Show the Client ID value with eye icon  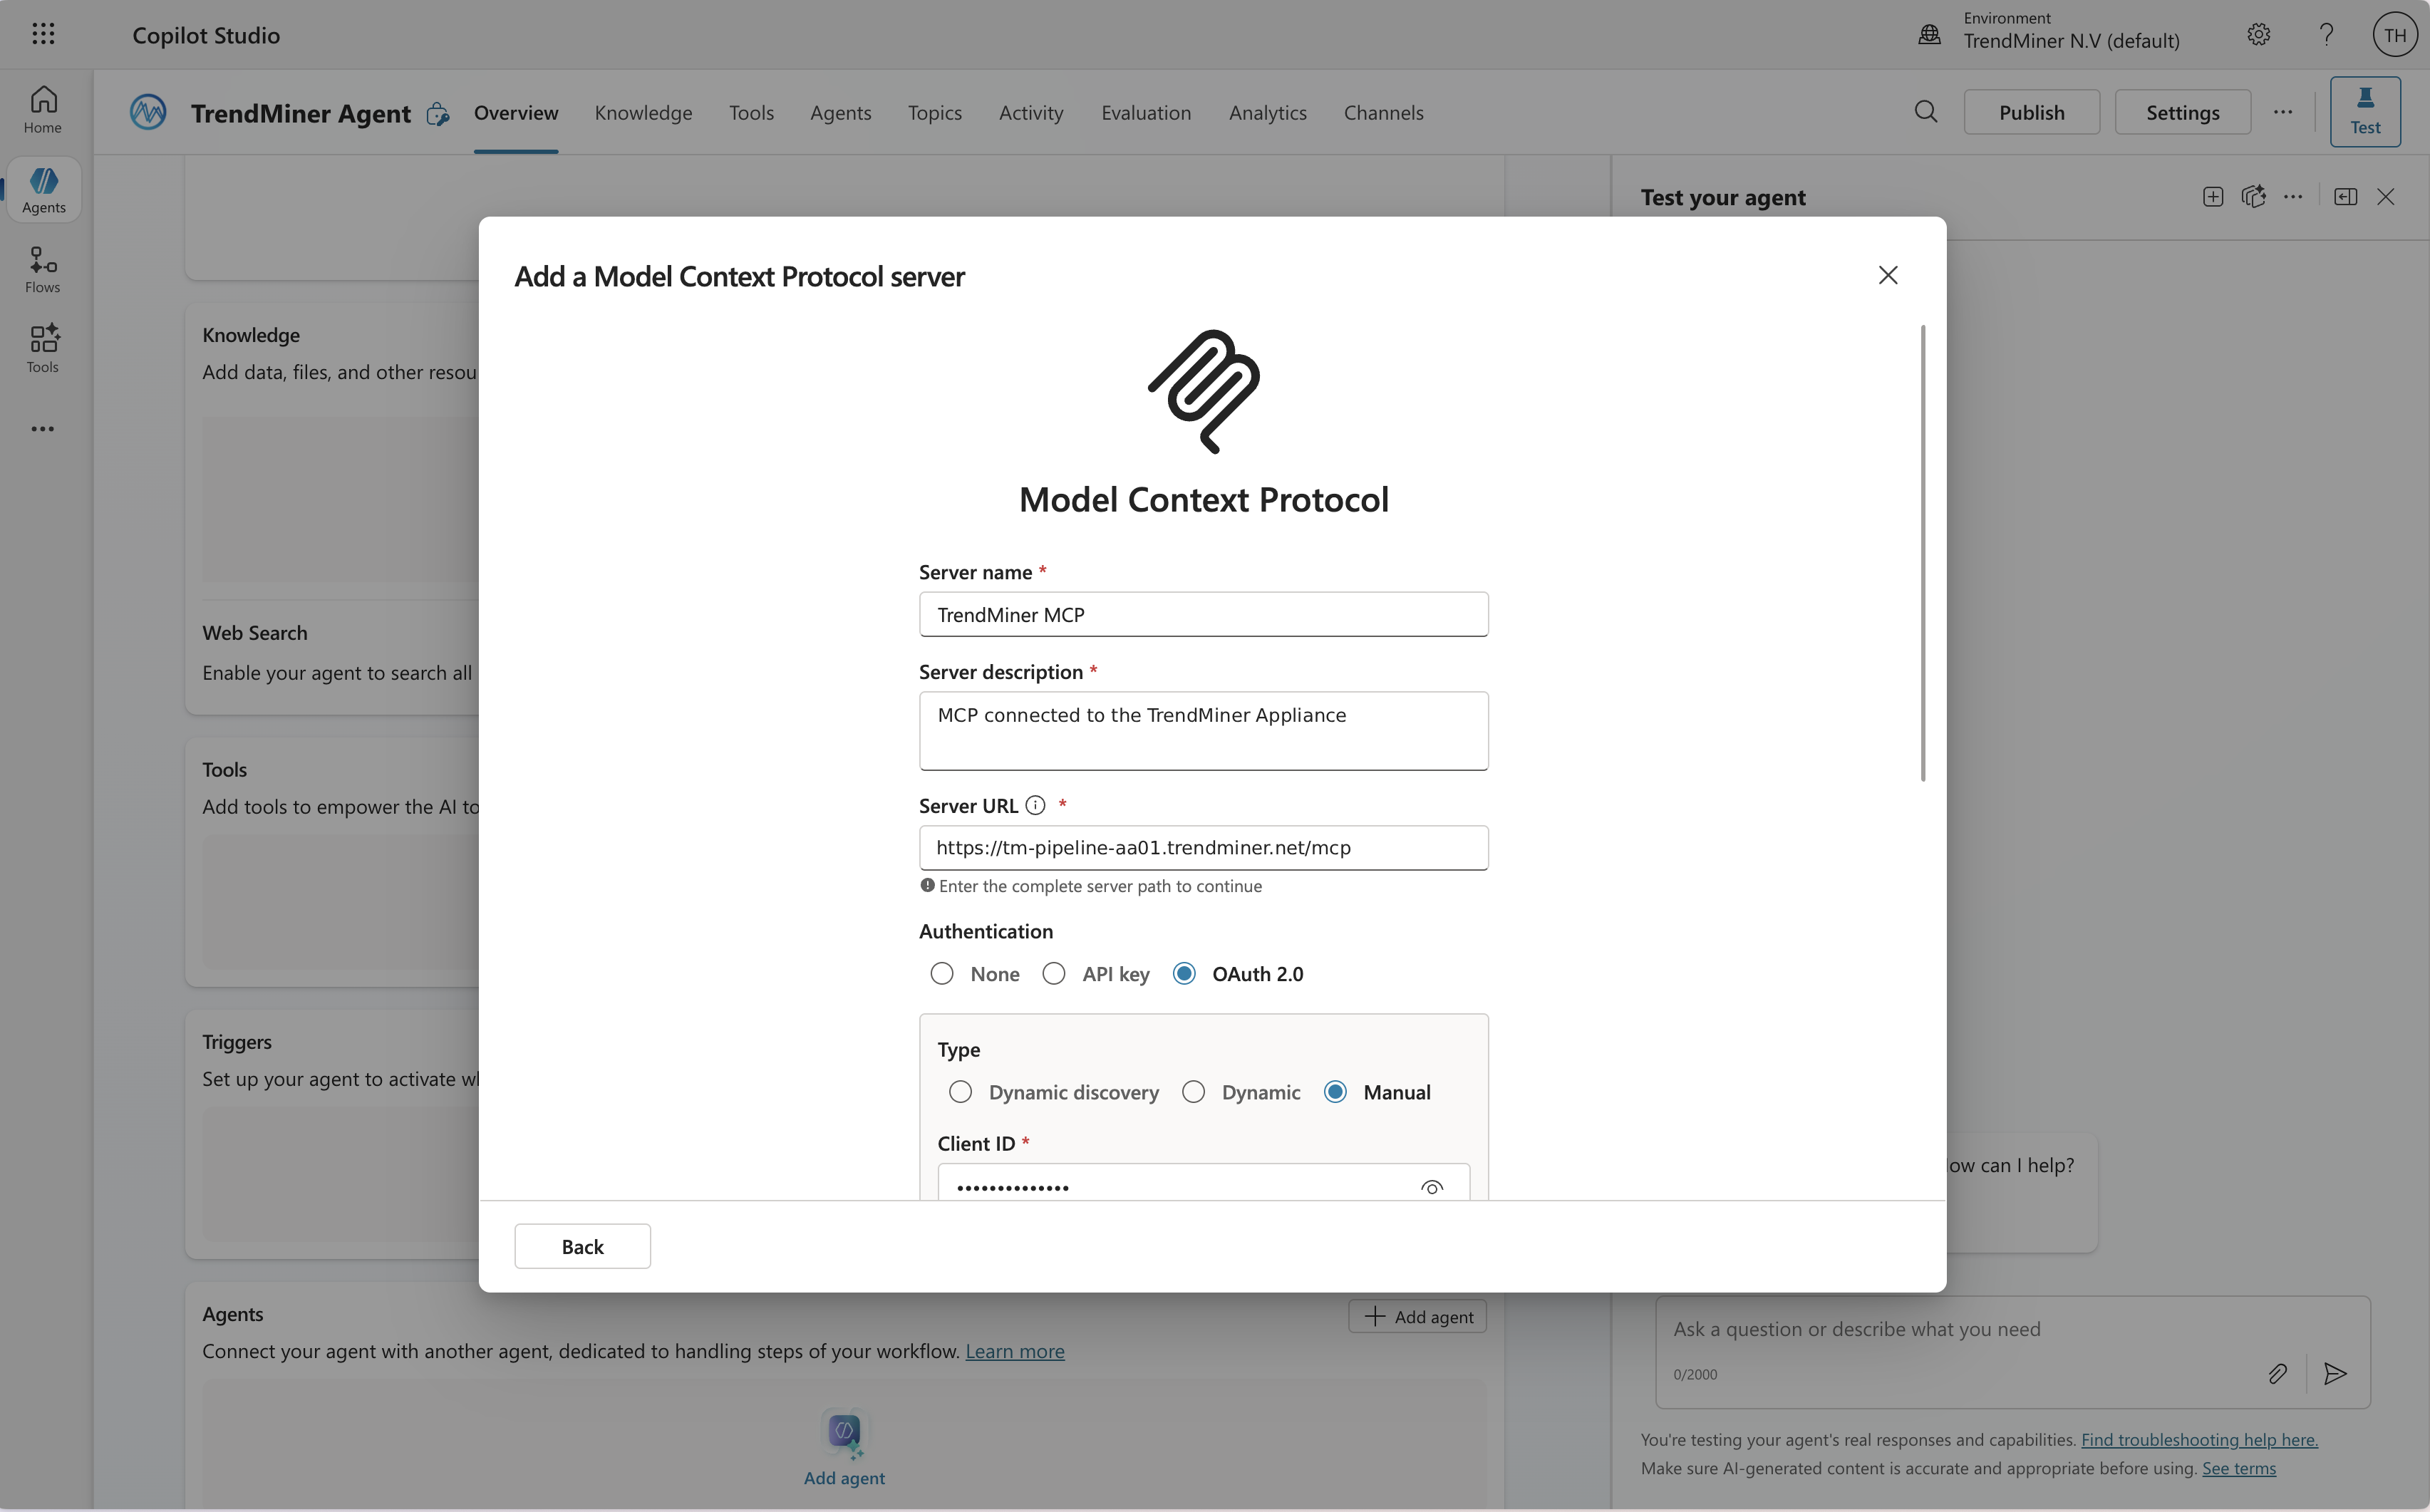[1431, 1188]
